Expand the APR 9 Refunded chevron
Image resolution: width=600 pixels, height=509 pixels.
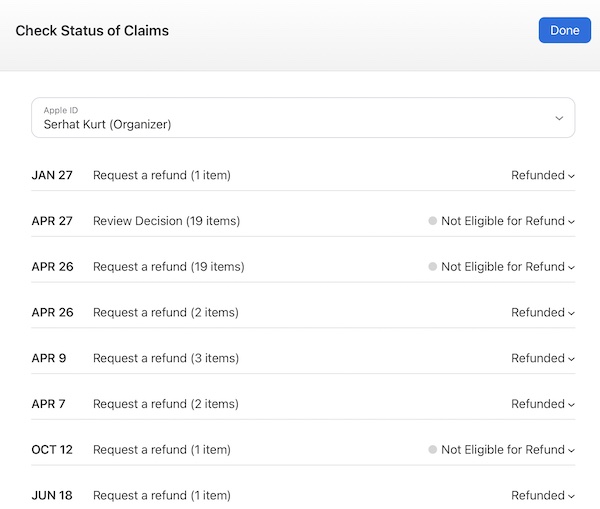pos(571,359)
